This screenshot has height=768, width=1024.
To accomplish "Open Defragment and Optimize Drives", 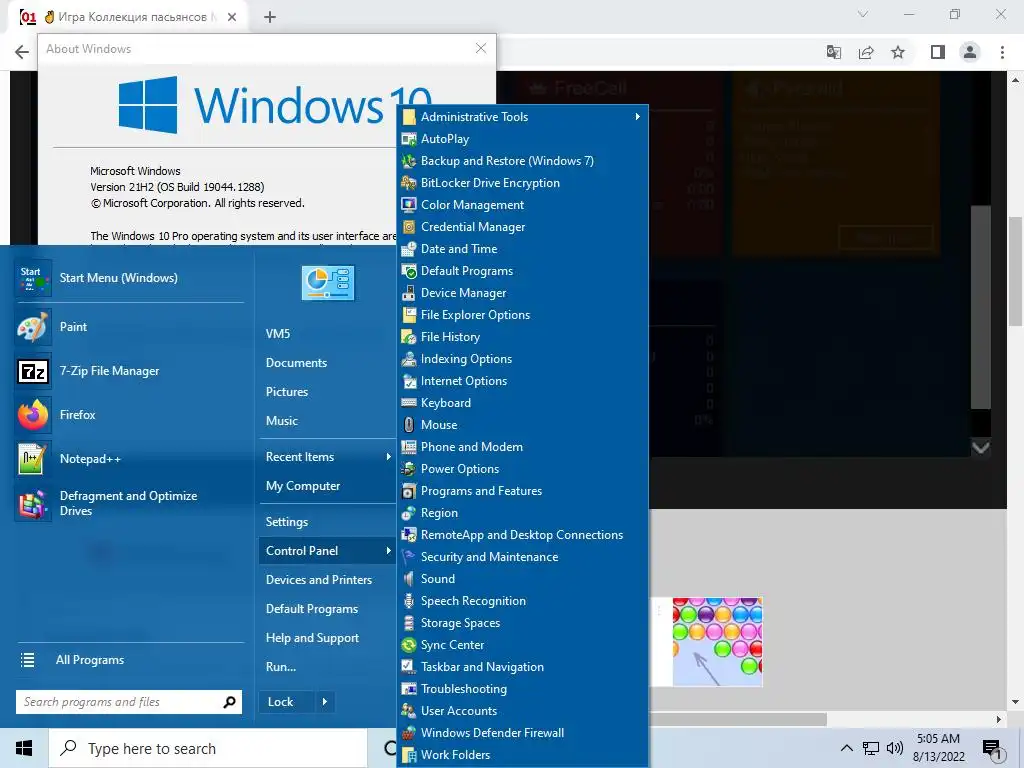I will point(129,503).
